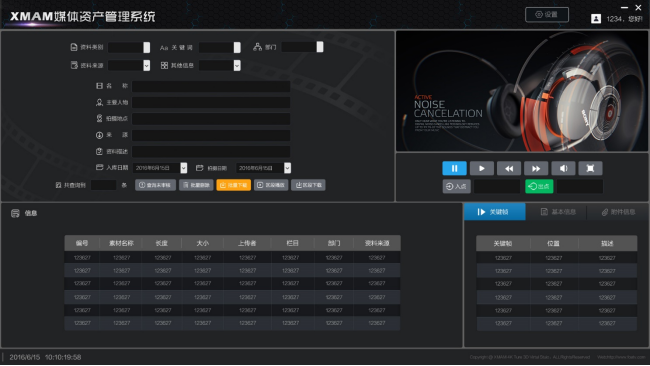The width and height of the screenshot is (650, 366).
Task: Click the 批量删除 button
Action: [x=196, y=185]
